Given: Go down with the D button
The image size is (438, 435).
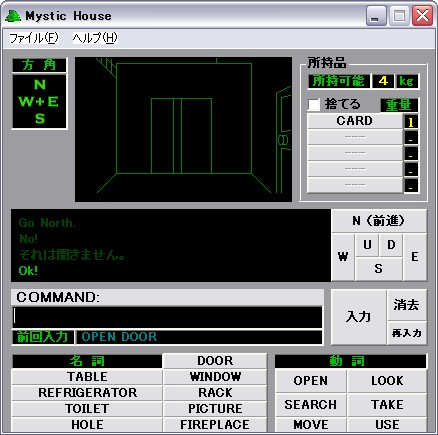Looking at the screenshot, I should (391, 245).
